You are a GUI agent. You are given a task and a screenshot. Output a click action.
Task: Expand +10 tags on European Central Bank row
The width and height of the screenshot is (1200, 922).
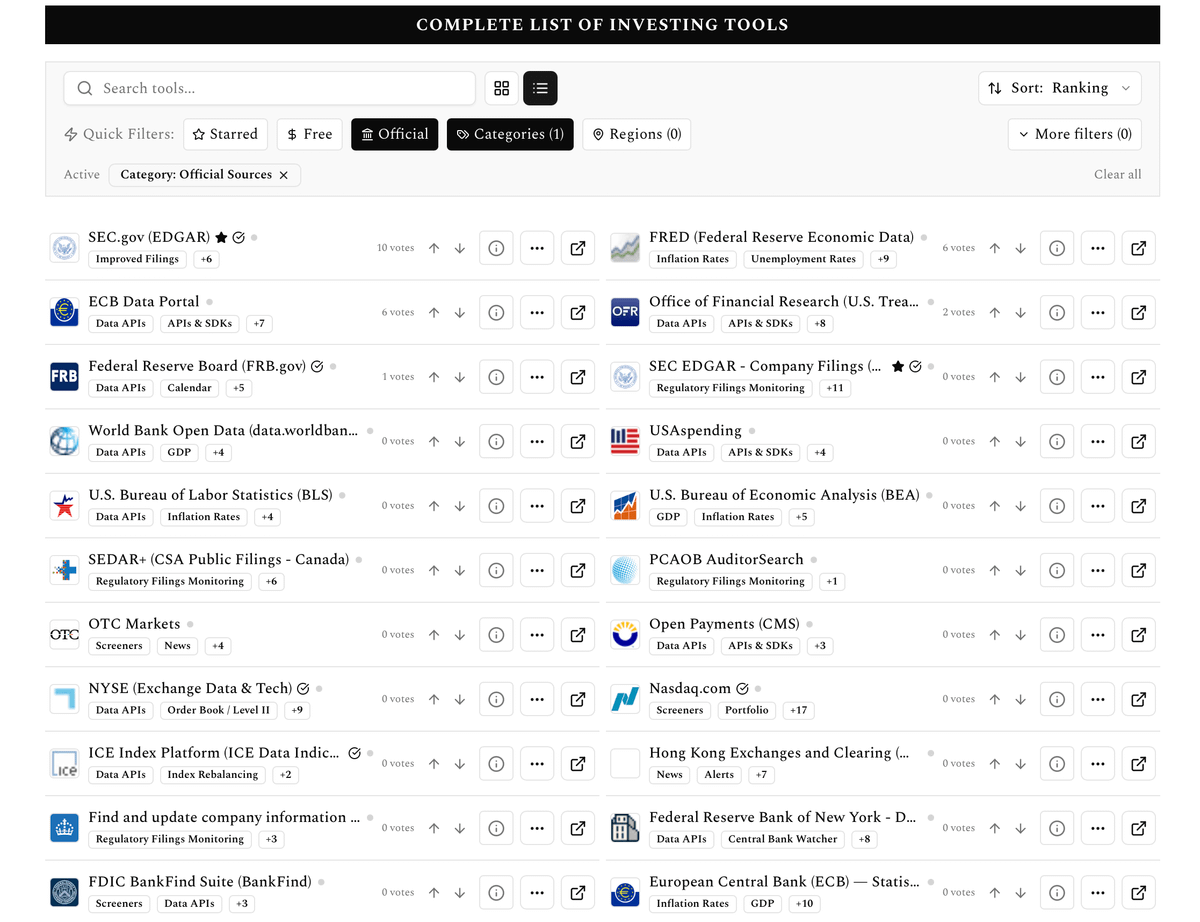[804, 904]
